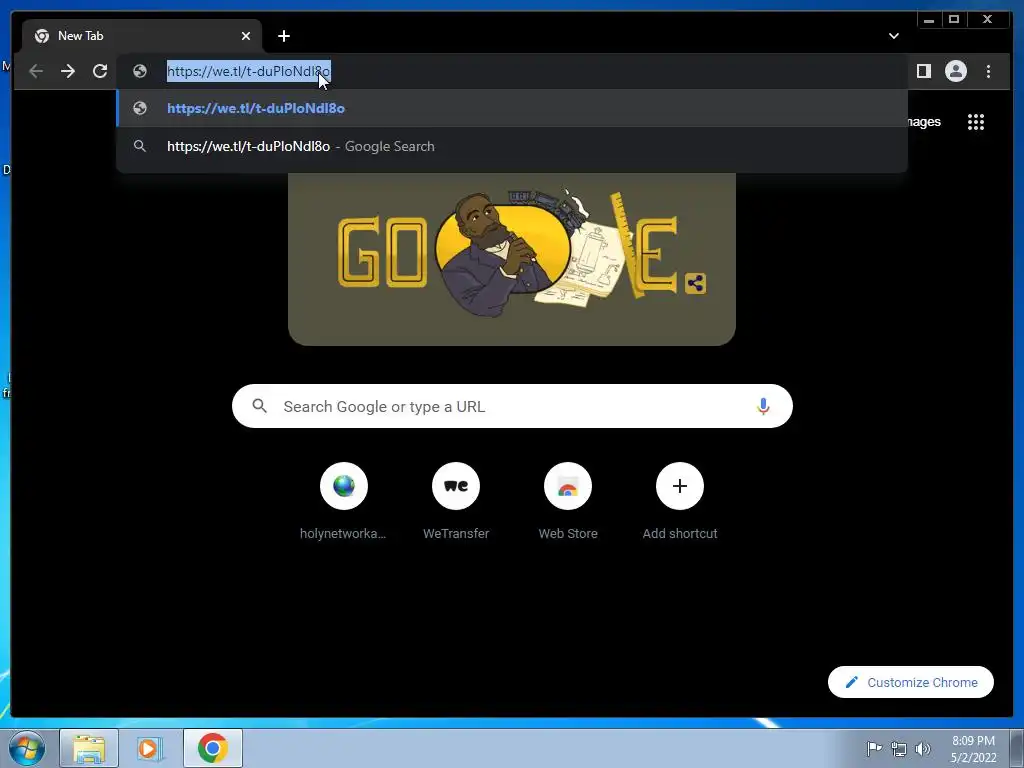The width and height of the screenshot is (1024, 768).
Task: Click the browser back arrow
Action: (x=36, y=71)
